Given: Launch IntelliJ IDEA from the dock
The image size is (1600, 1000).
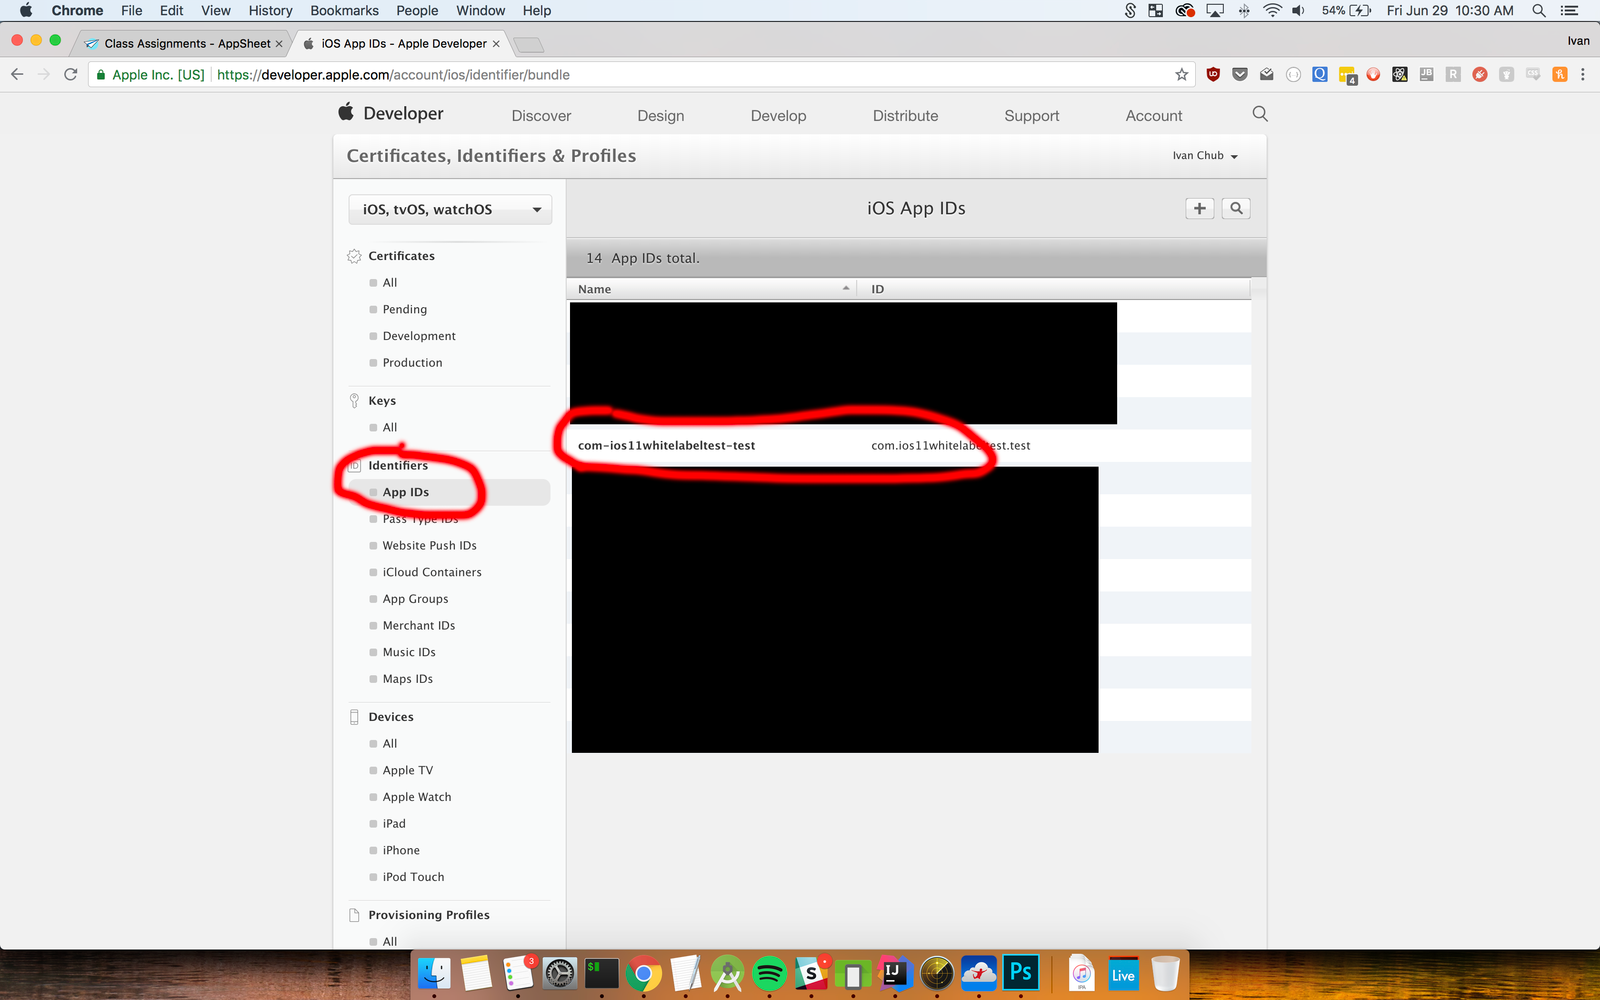Looking at the screenshot, I should [x=895, y=973].
